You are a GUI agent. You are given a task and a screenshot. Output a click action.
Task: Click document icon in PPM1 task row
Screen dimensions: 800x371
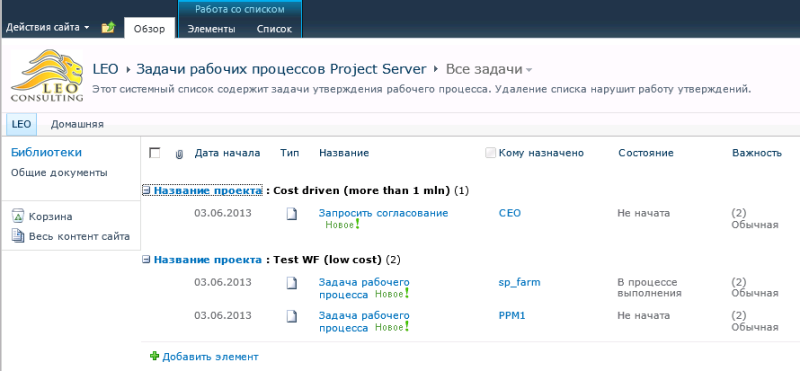tap(291, 316)
